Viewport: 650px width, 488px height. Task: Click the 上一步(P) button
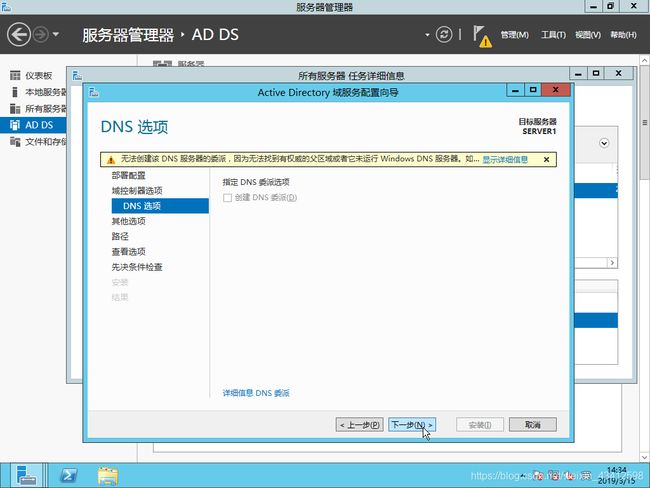(359, 425)
